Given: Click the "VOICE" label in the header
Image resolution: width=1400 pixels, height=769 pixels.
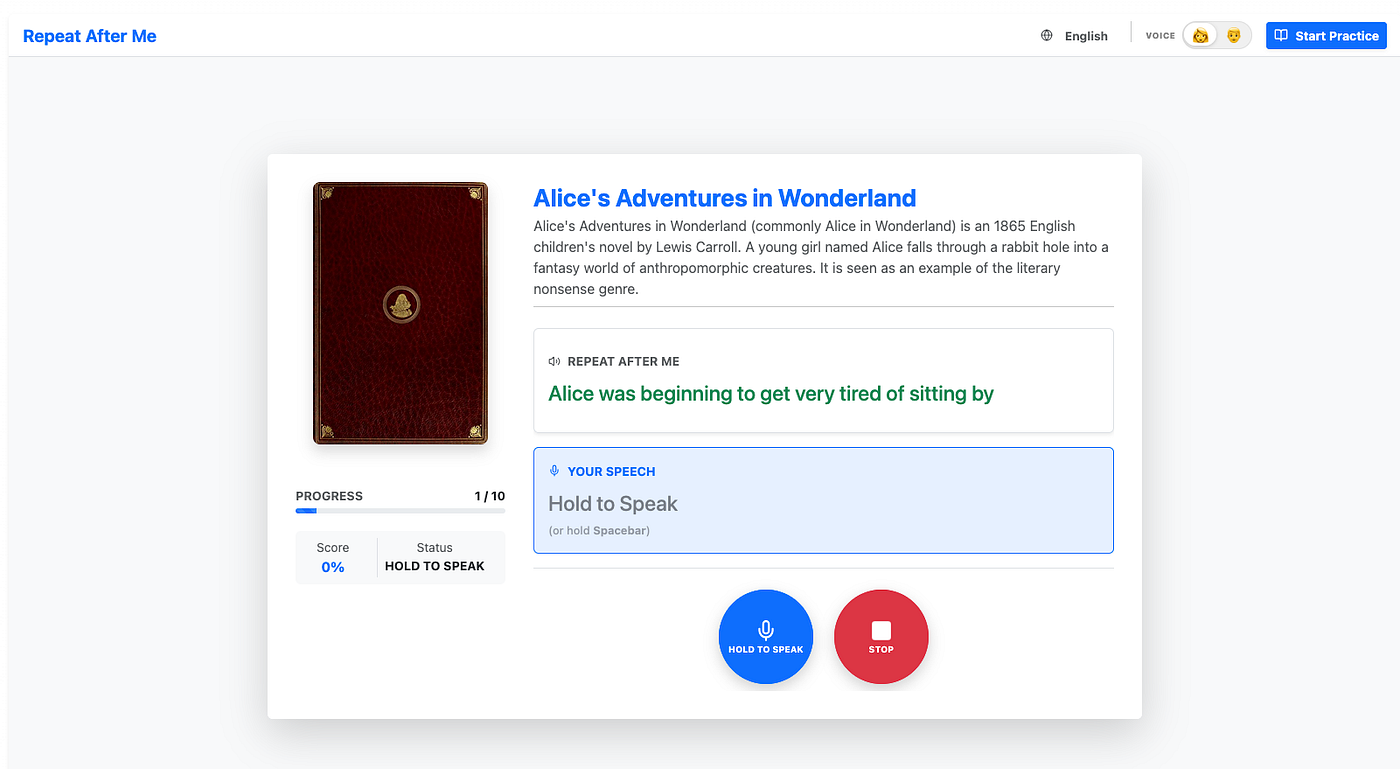Looking at the screenshot, I should pyautogui.click(x=1160, y=36).
